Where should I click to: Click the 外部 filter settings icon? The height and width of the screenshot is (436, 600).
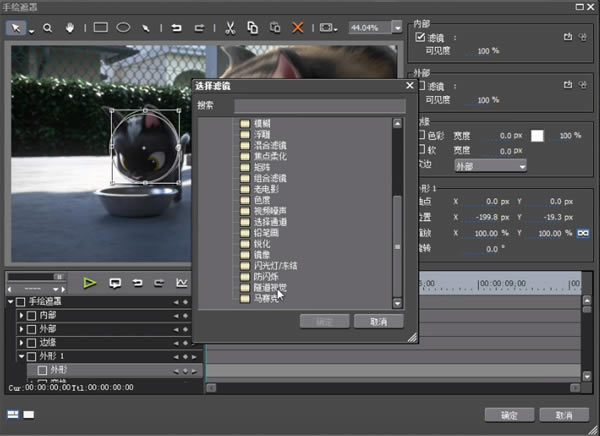582,85
